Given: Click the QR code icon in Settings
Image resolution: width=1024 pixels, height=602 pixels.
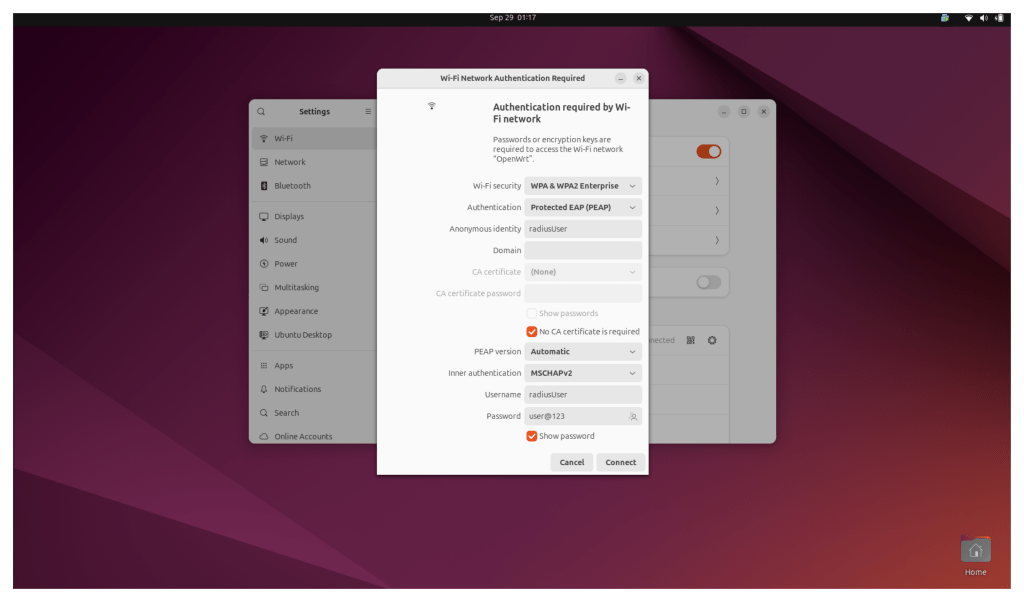Looking at the screenshot, I should pyautogui.click(x=690, y=340).
